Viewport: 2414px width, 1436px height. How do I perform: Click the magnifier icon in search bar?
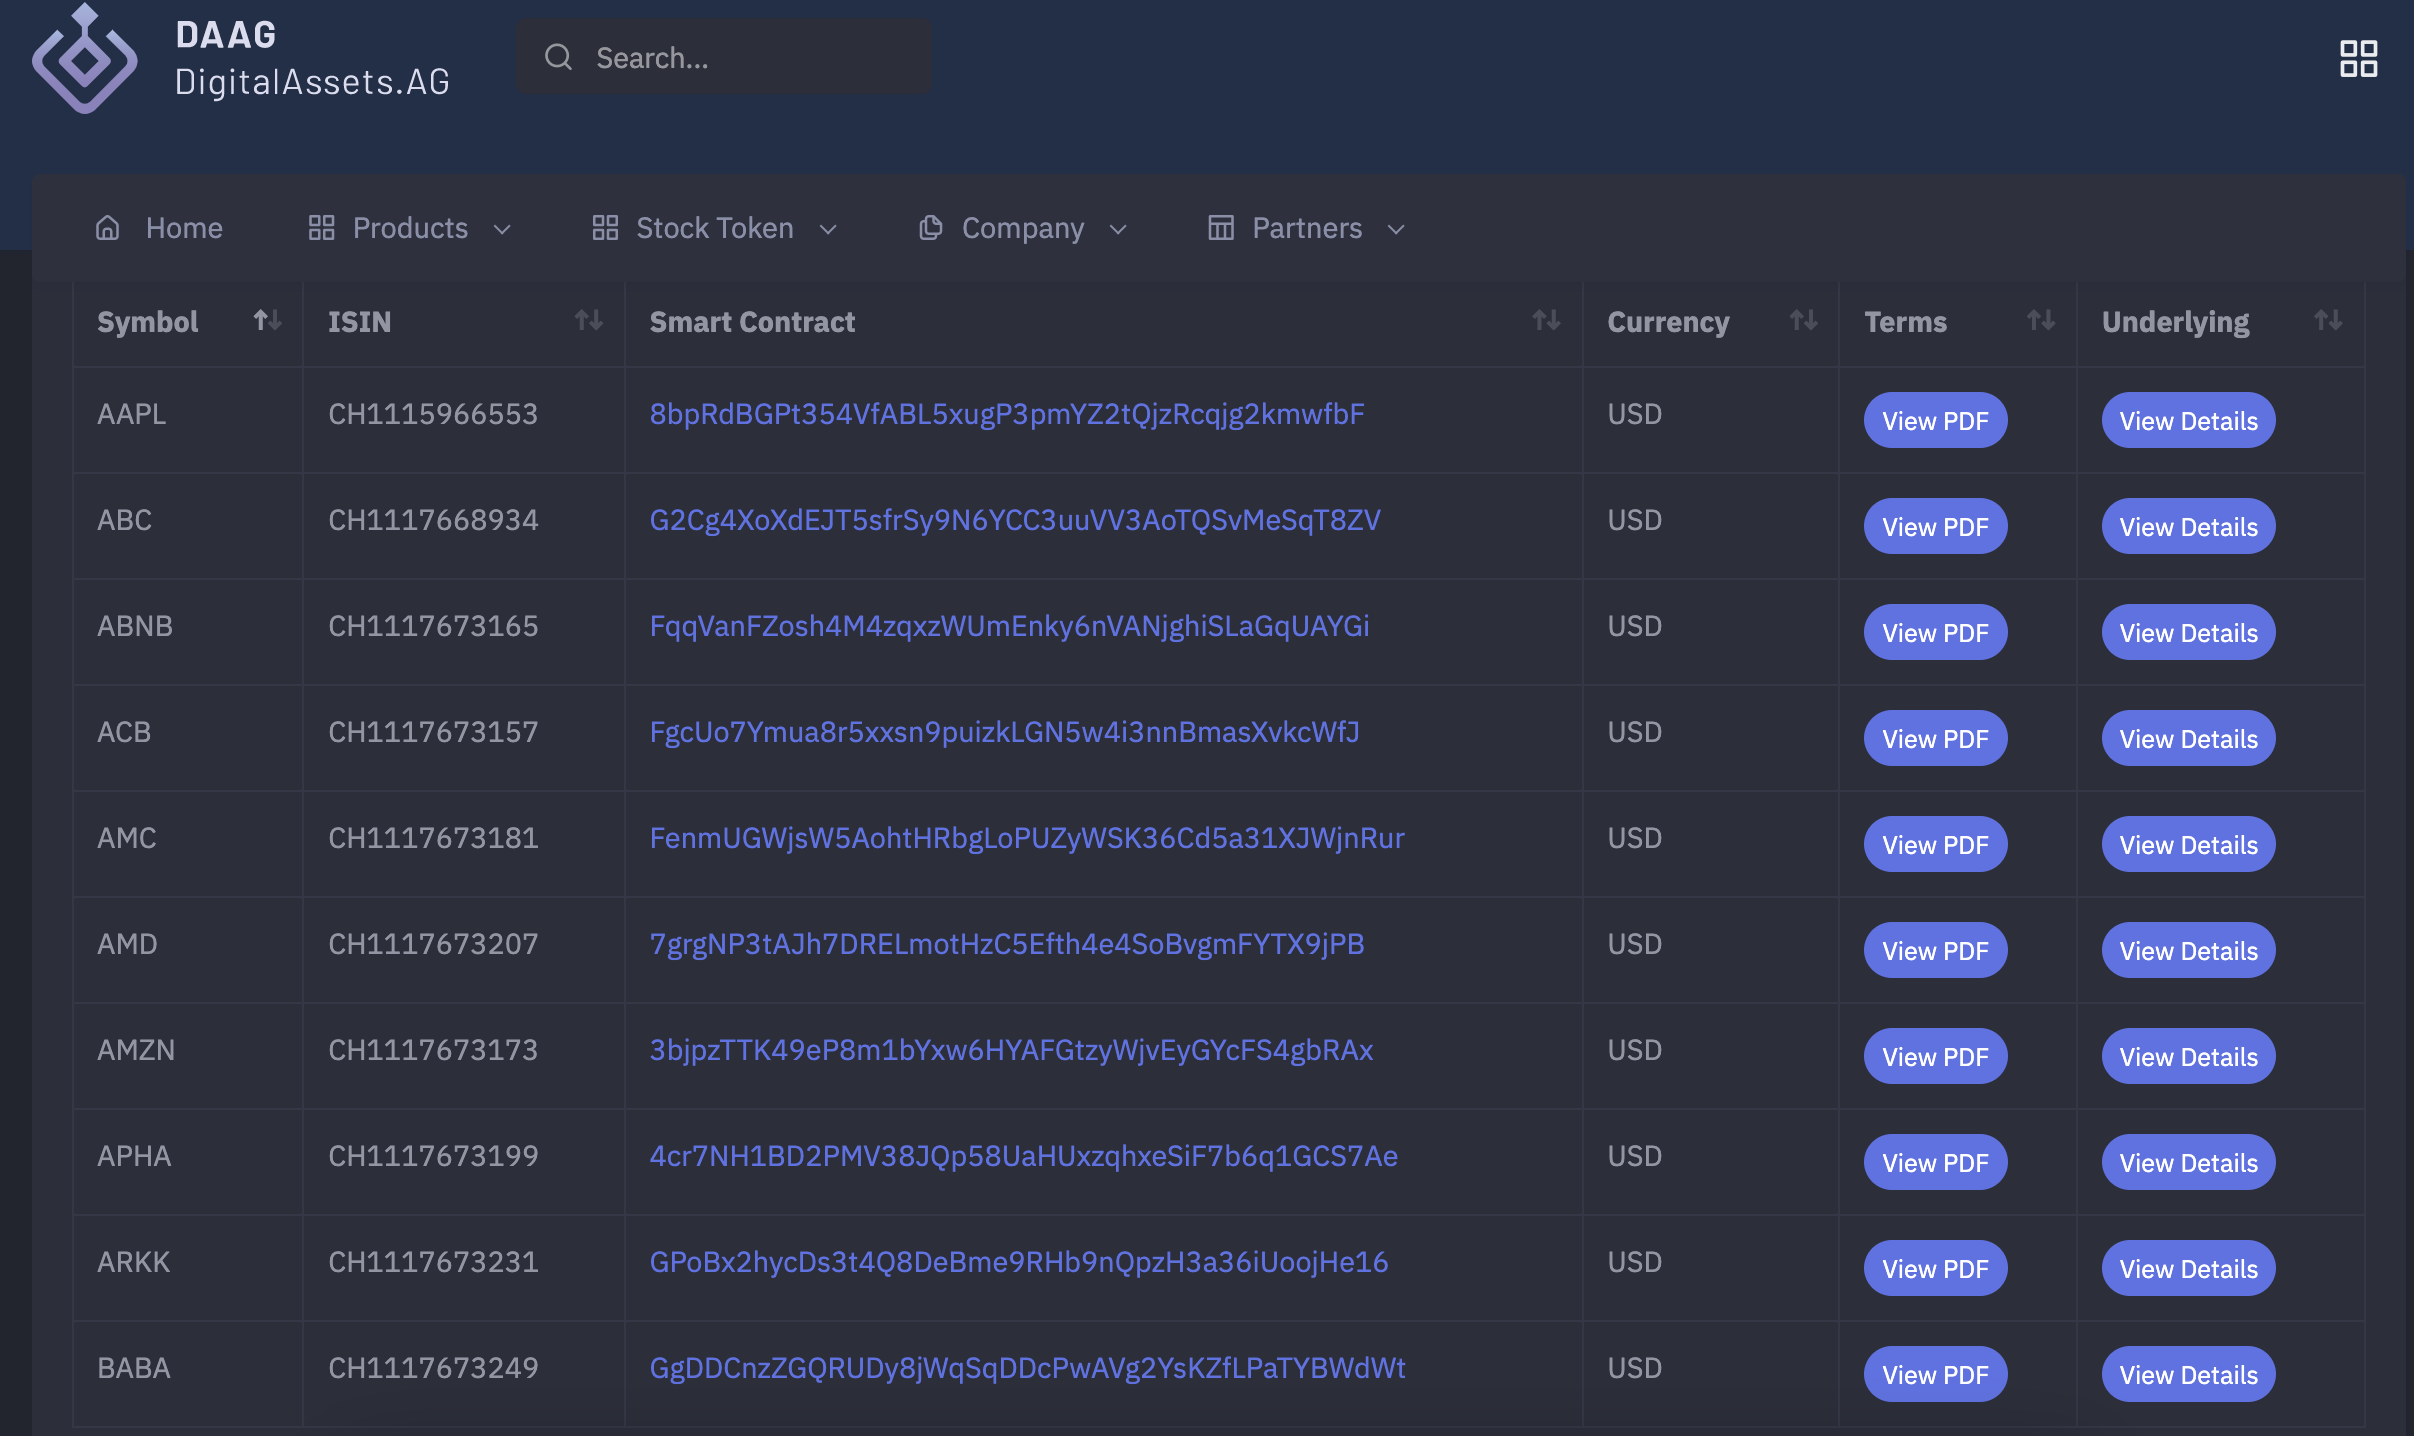point(558,57)
